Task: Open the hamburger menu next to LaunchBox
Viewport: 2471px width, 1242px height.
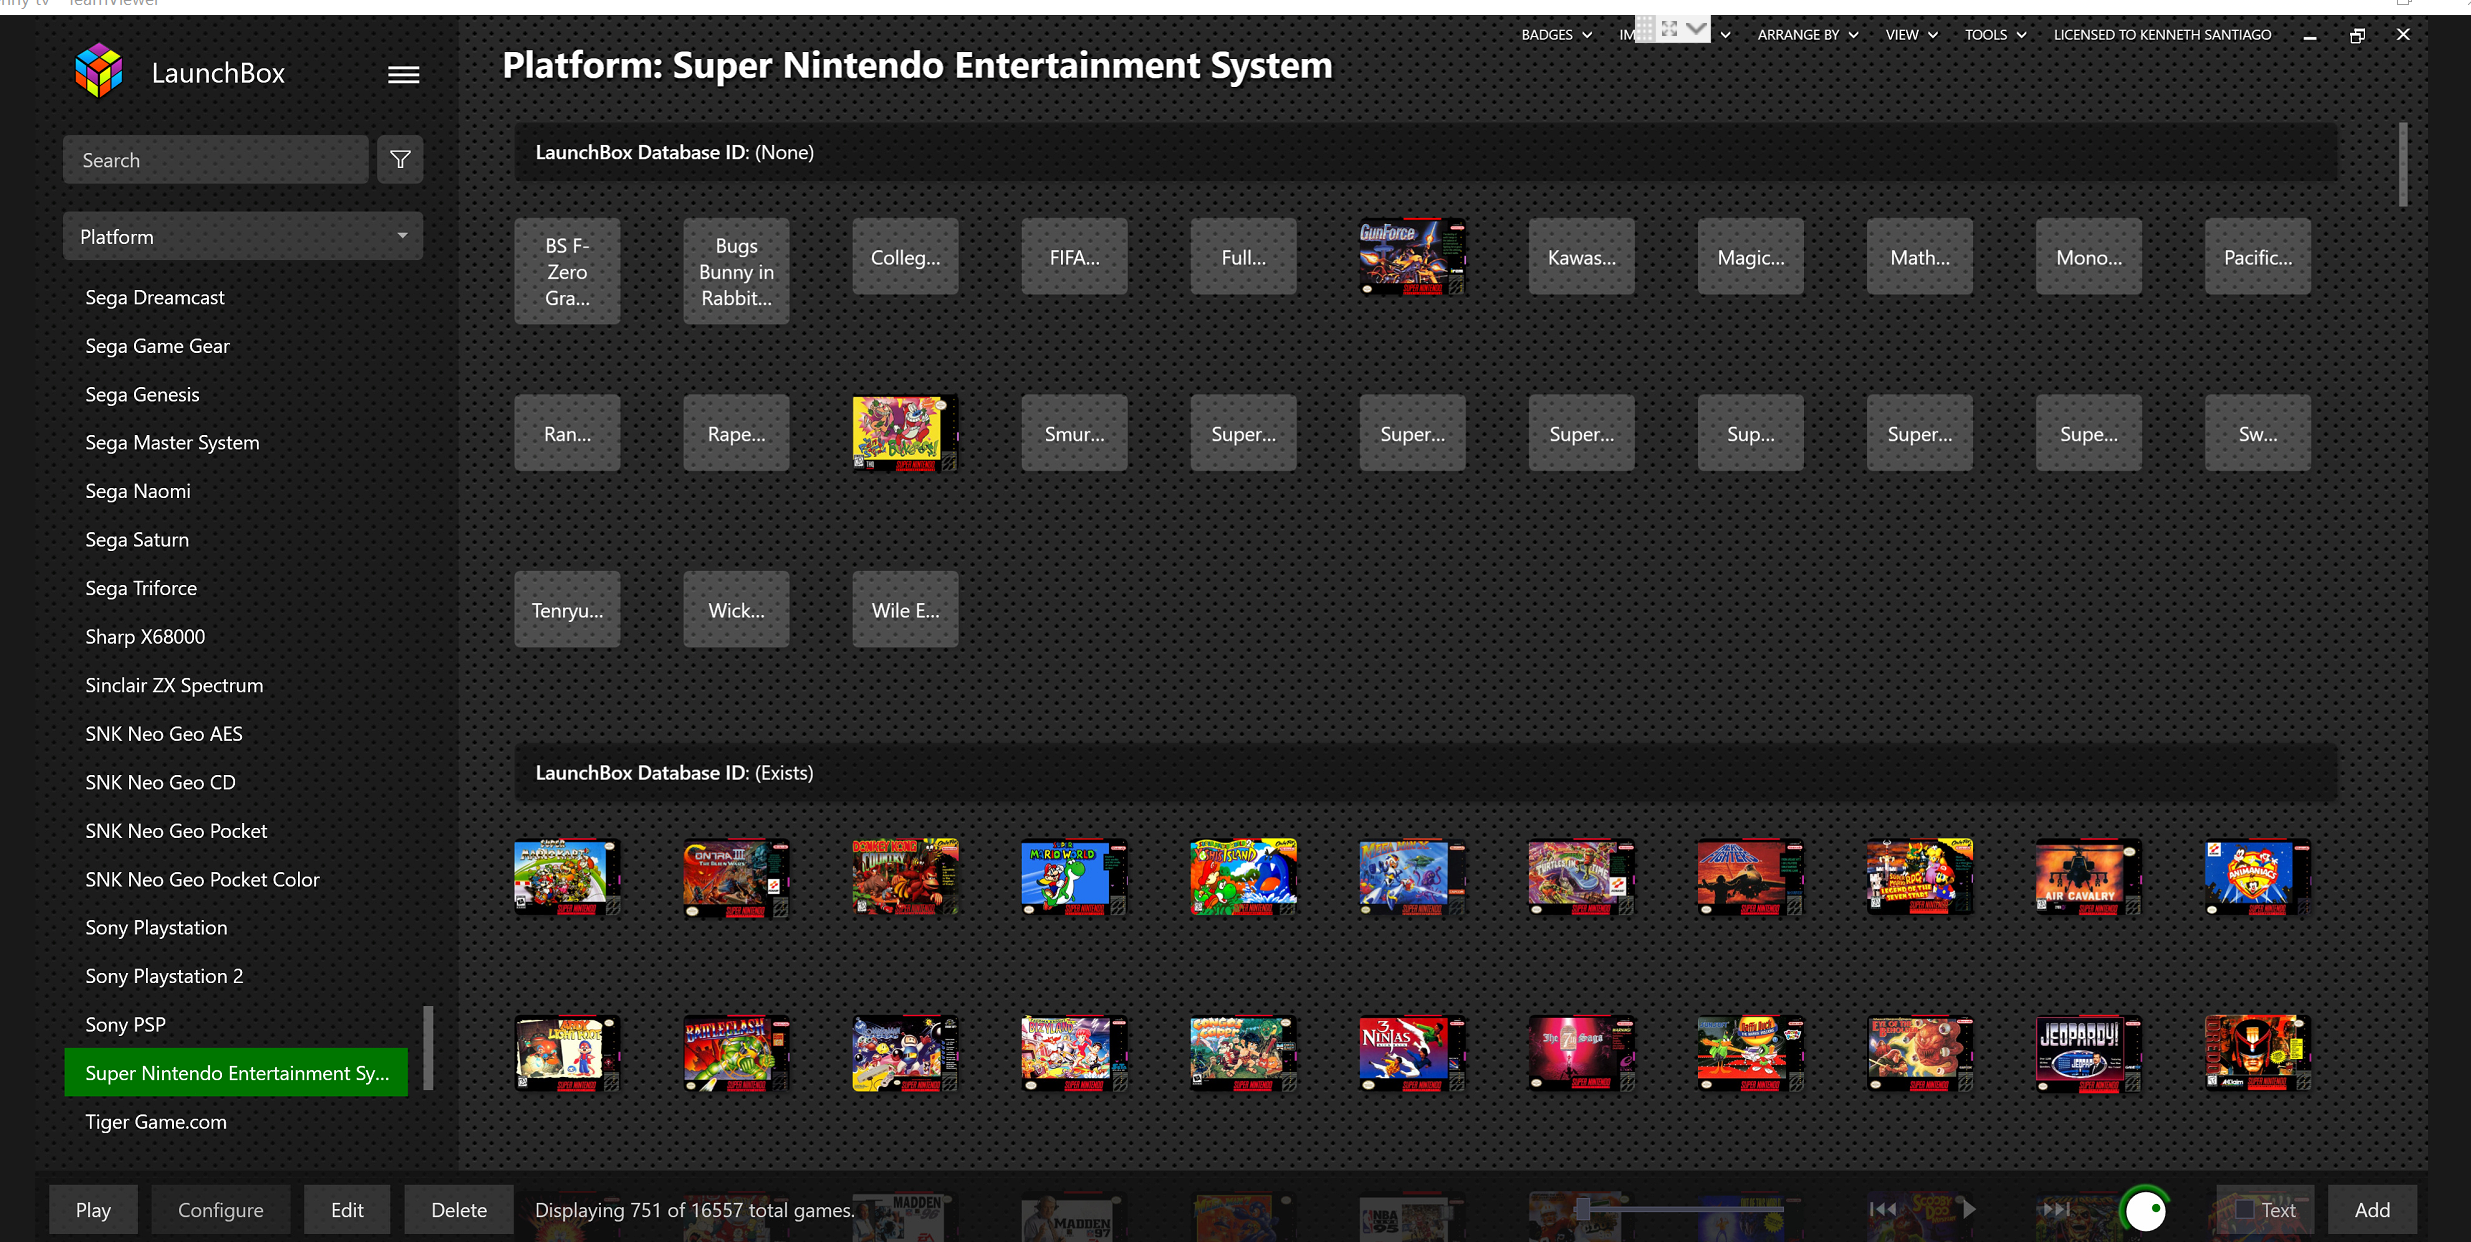Action: [x=403, y=74]
